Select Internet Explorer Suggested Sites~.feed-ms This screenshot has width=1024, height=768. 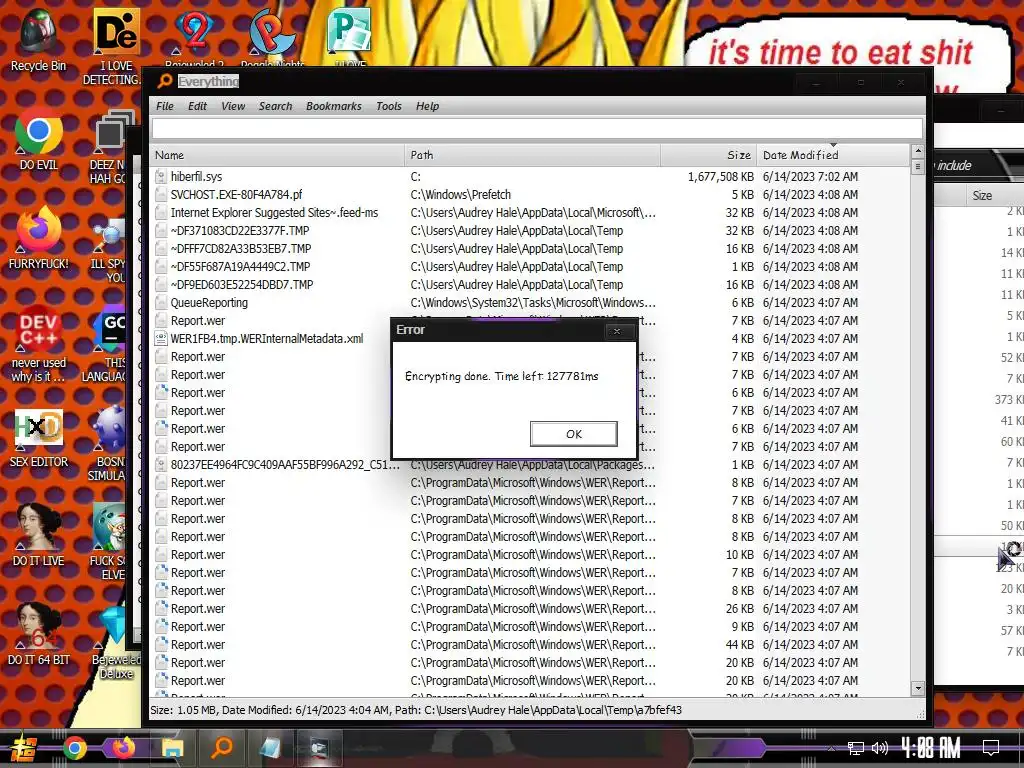point(274,212)
